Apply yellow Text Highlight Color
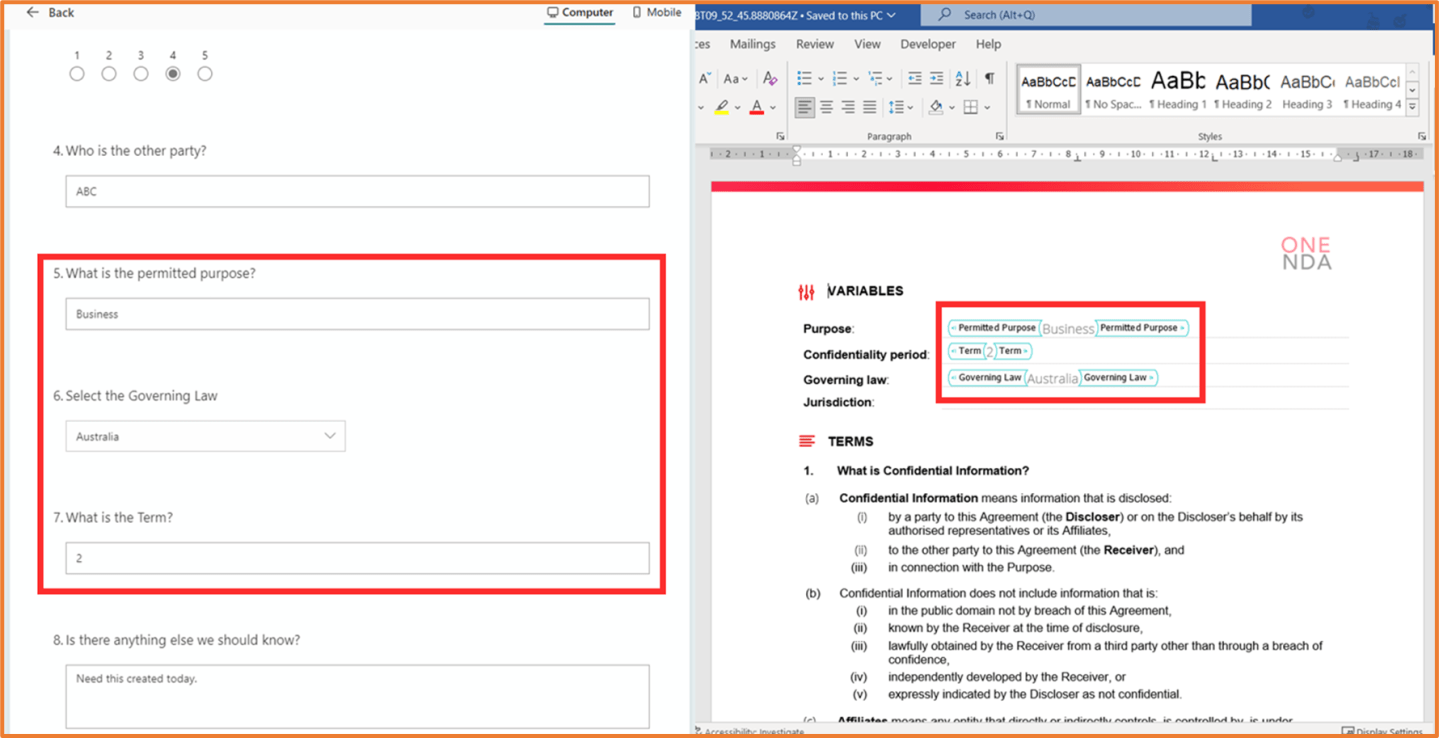Viewport: 1439px width, 738px height. [x=722, y=106]
